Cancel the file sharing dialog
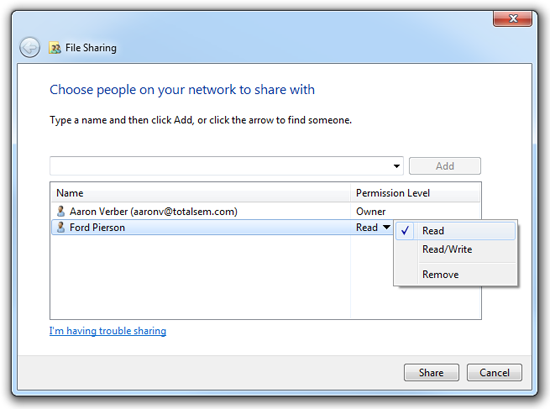The image size is (550, 409). coord(494,373)
